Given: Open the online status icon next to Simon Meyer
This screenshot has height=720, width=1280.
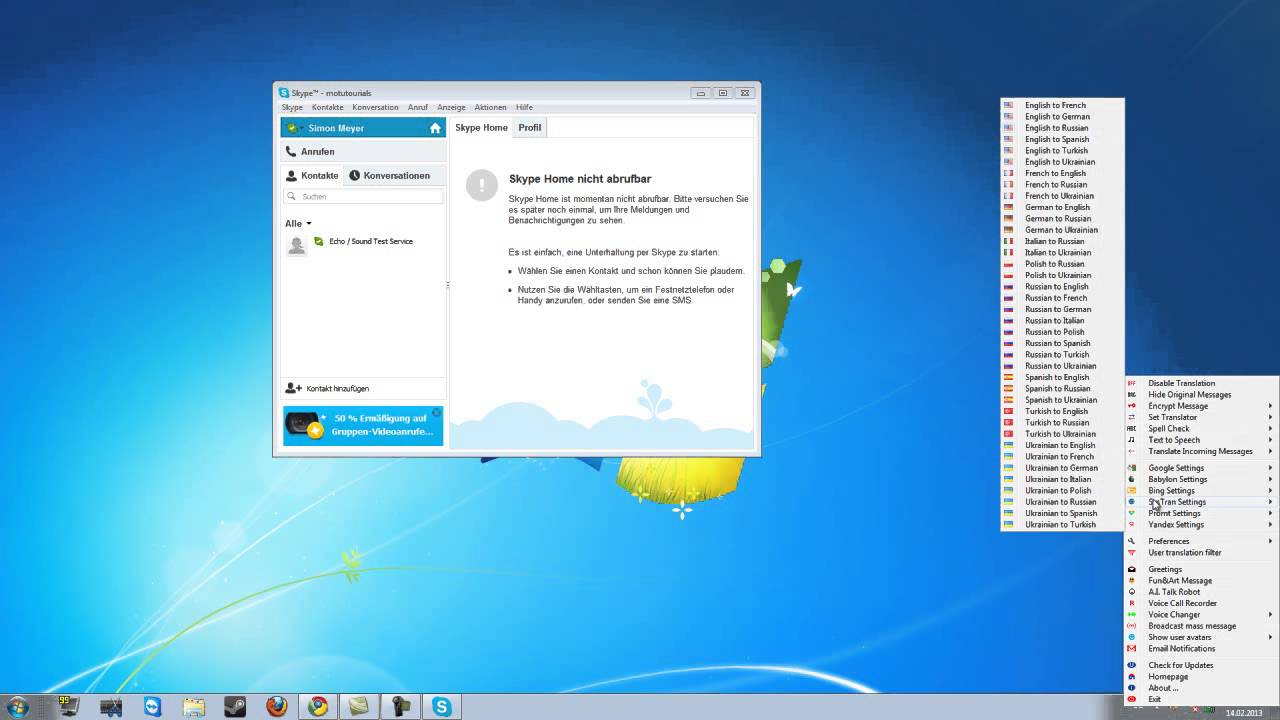Looking at the screenshot, I should tap(292, 128).
